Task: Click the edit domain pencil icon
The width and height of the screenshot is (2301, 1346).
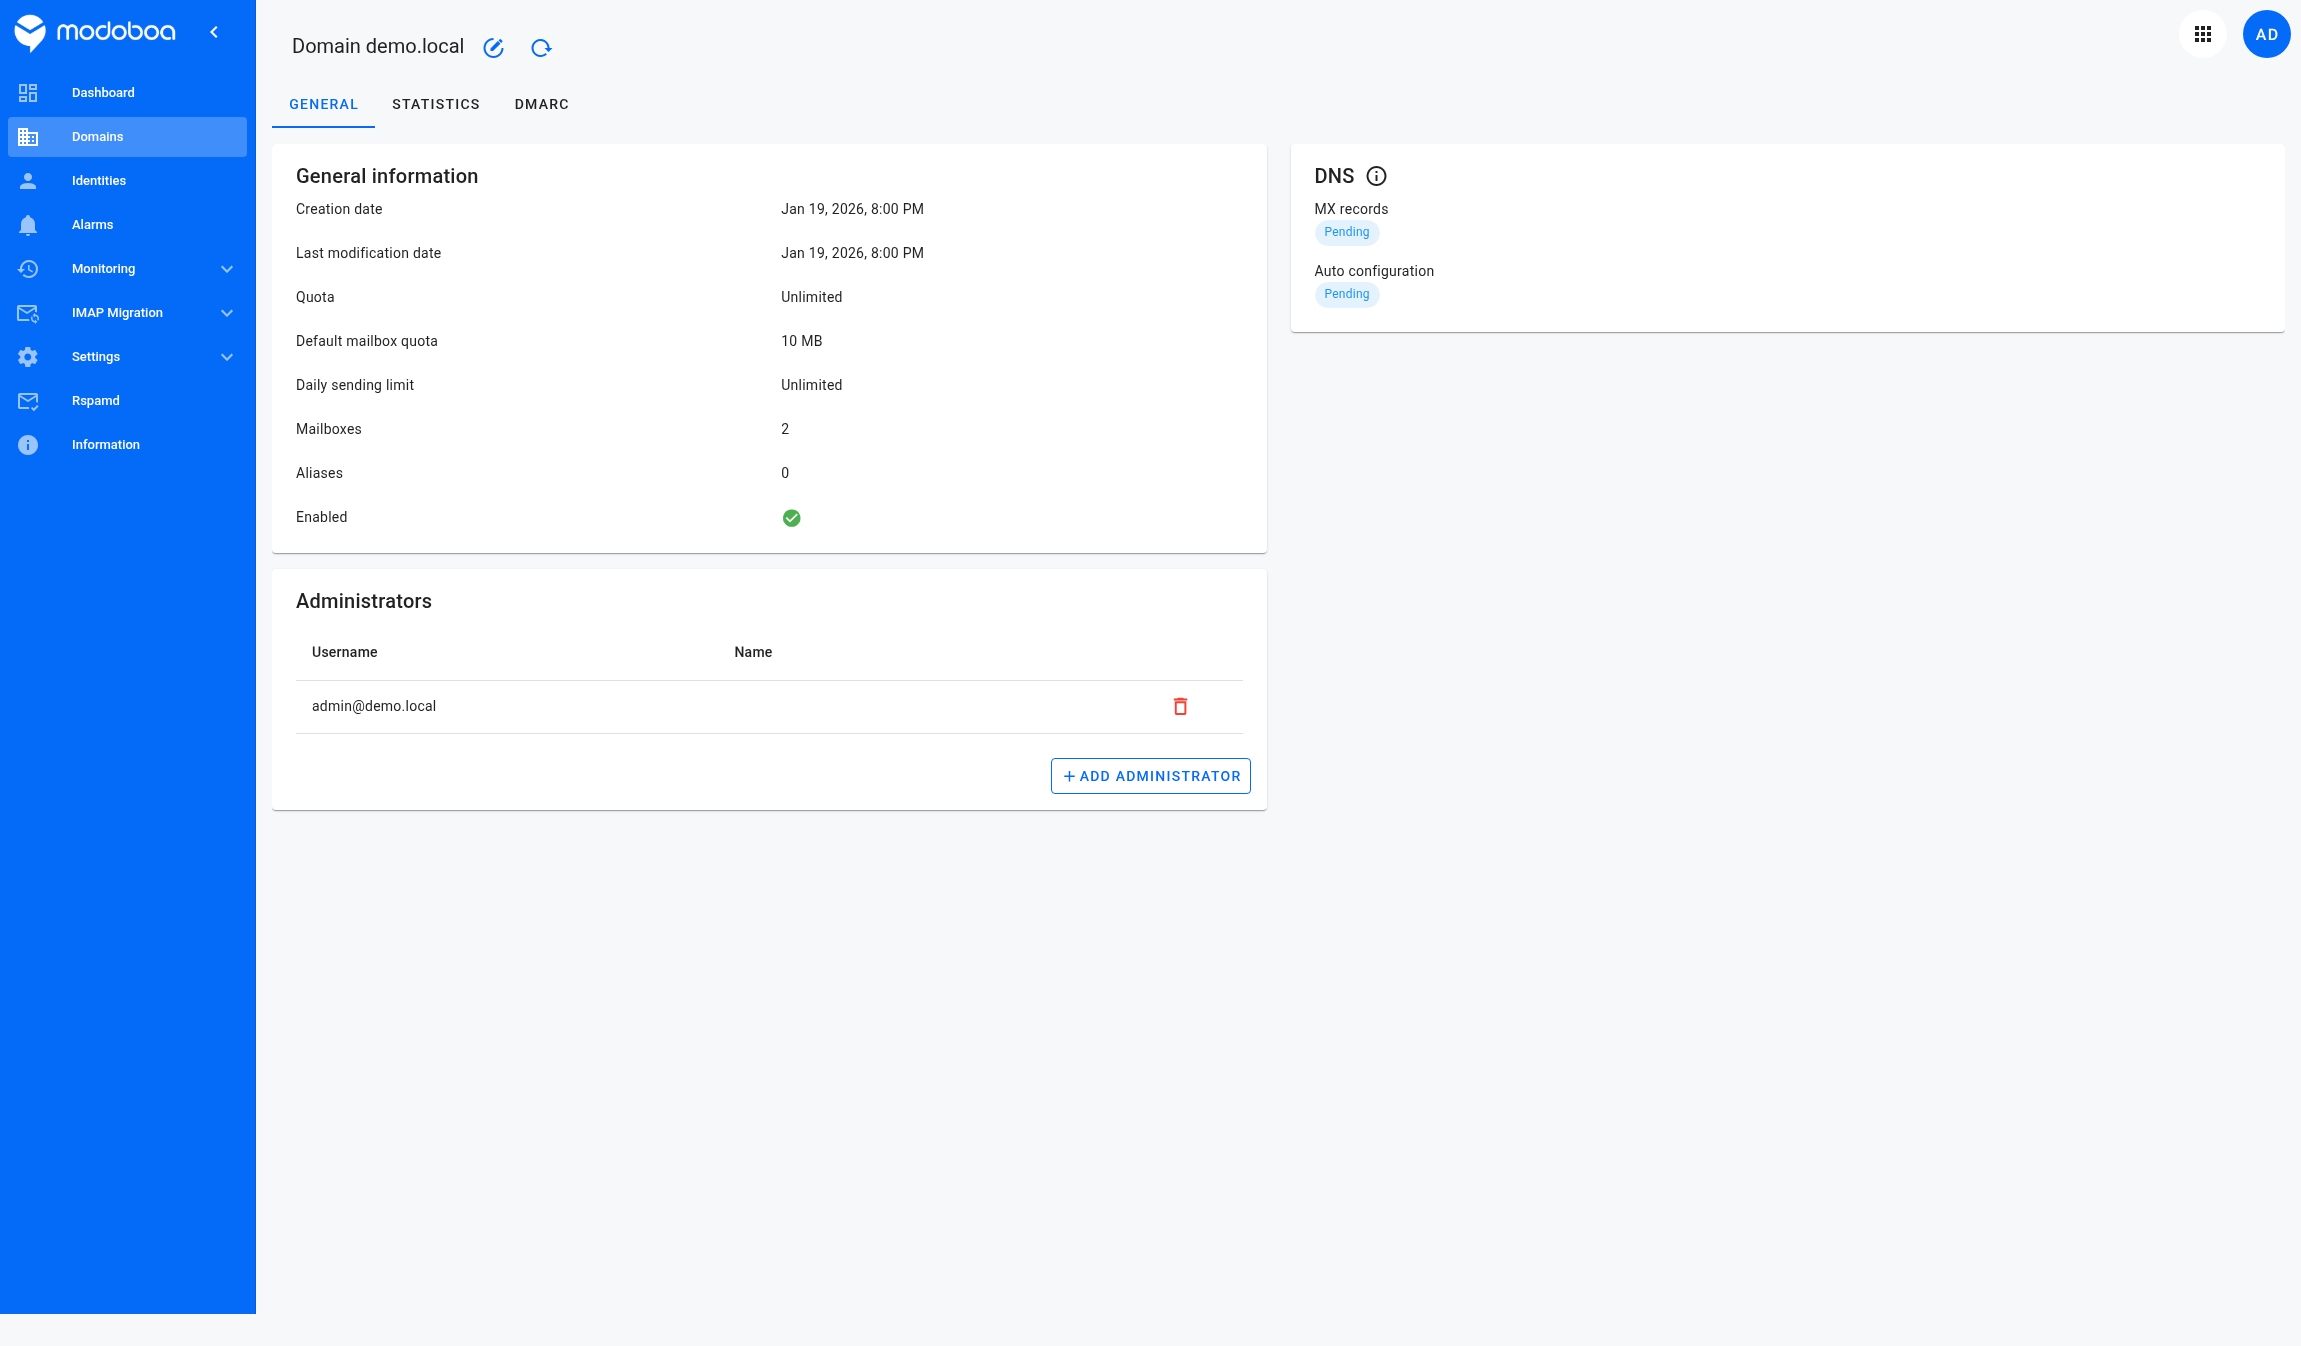Action: click(x=493, y=48)
